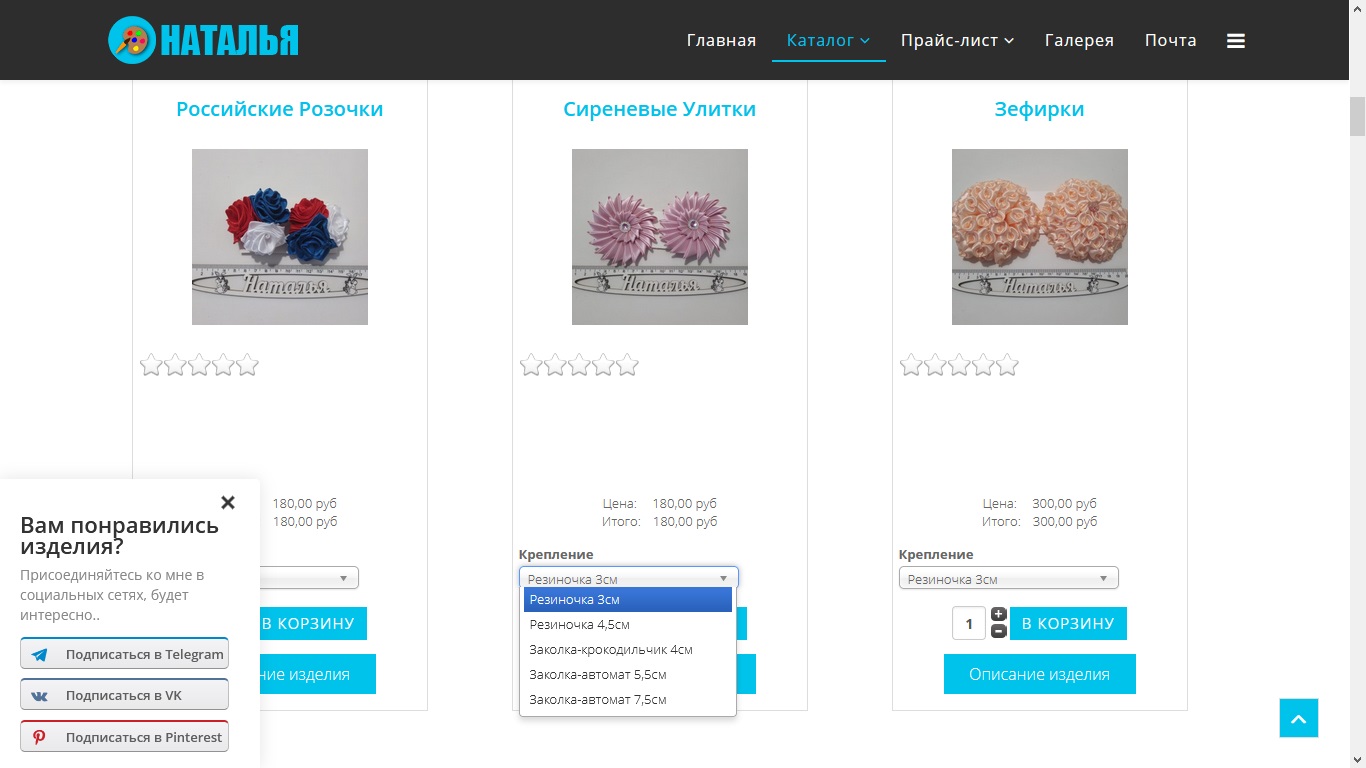Open the Каталог menu
1366x768 pixels.
[x=828, y=41]
